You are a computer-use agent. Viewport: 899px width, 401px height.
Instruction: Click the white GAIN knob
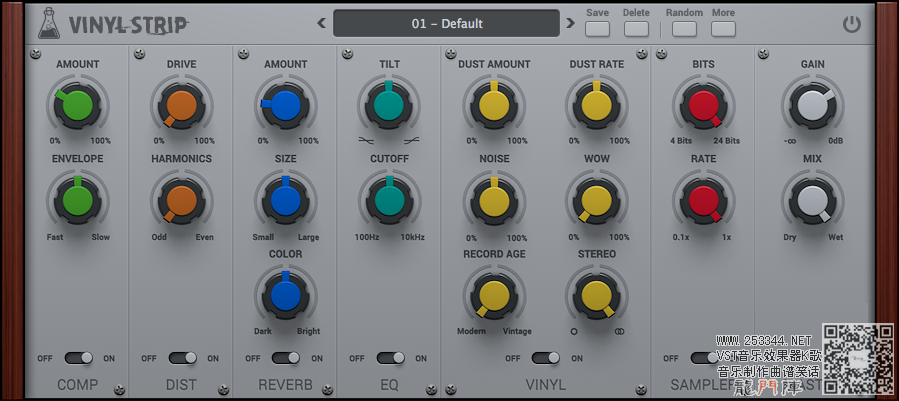click(812, 106)
